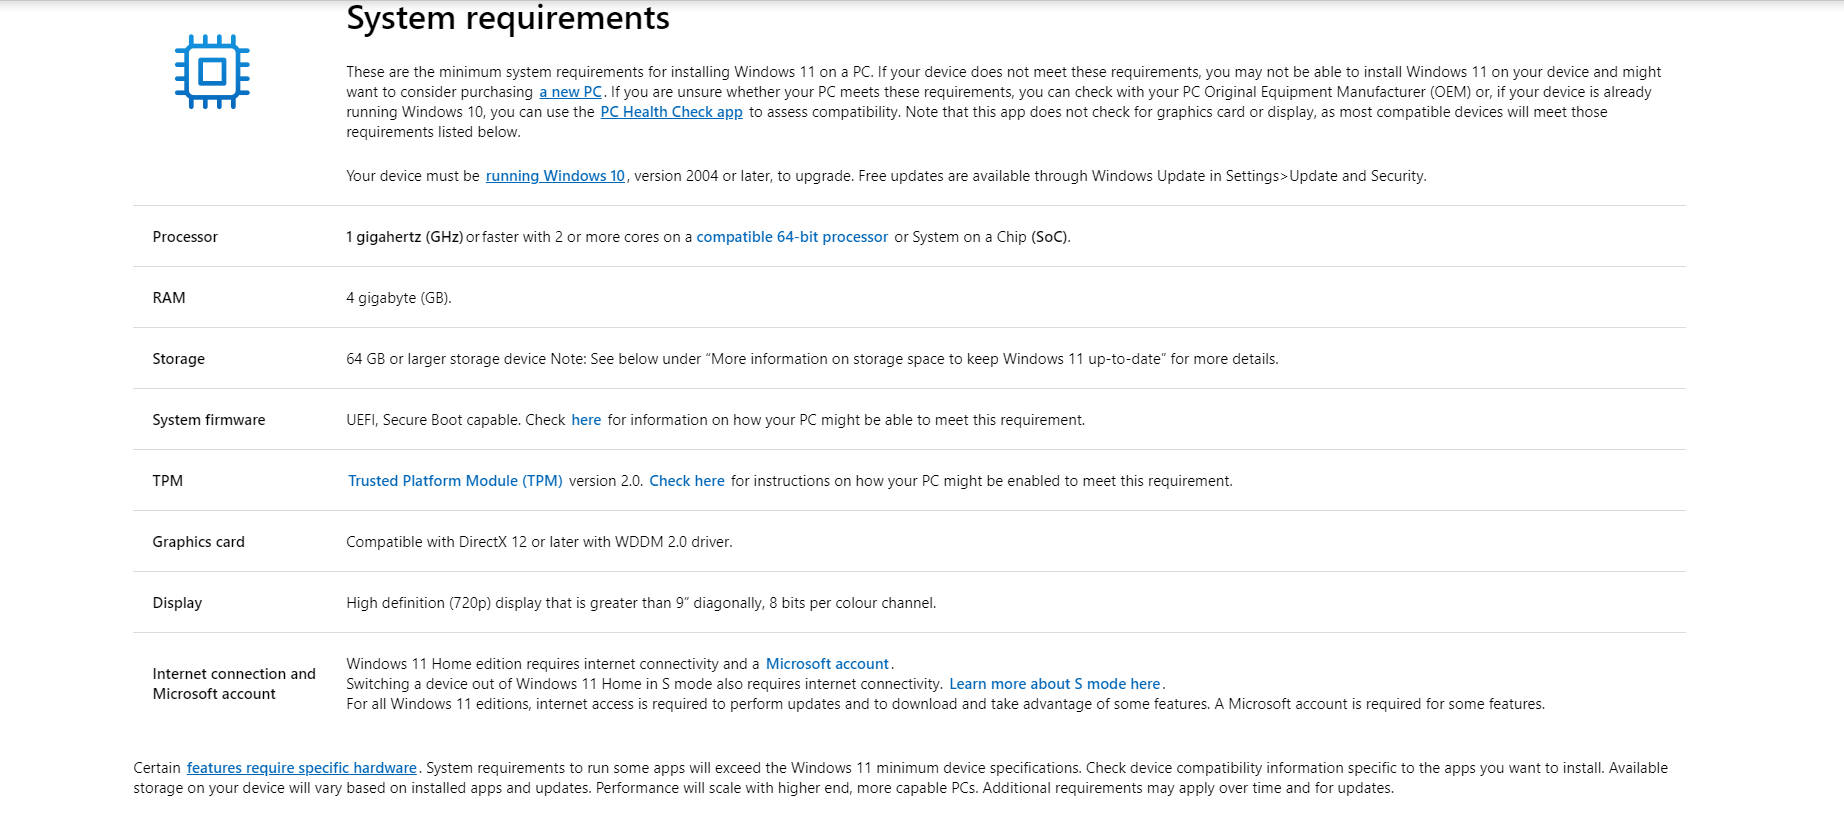Click the blue processor chip icon
This screenshot has height=819, width=1844.
(212, 72)
